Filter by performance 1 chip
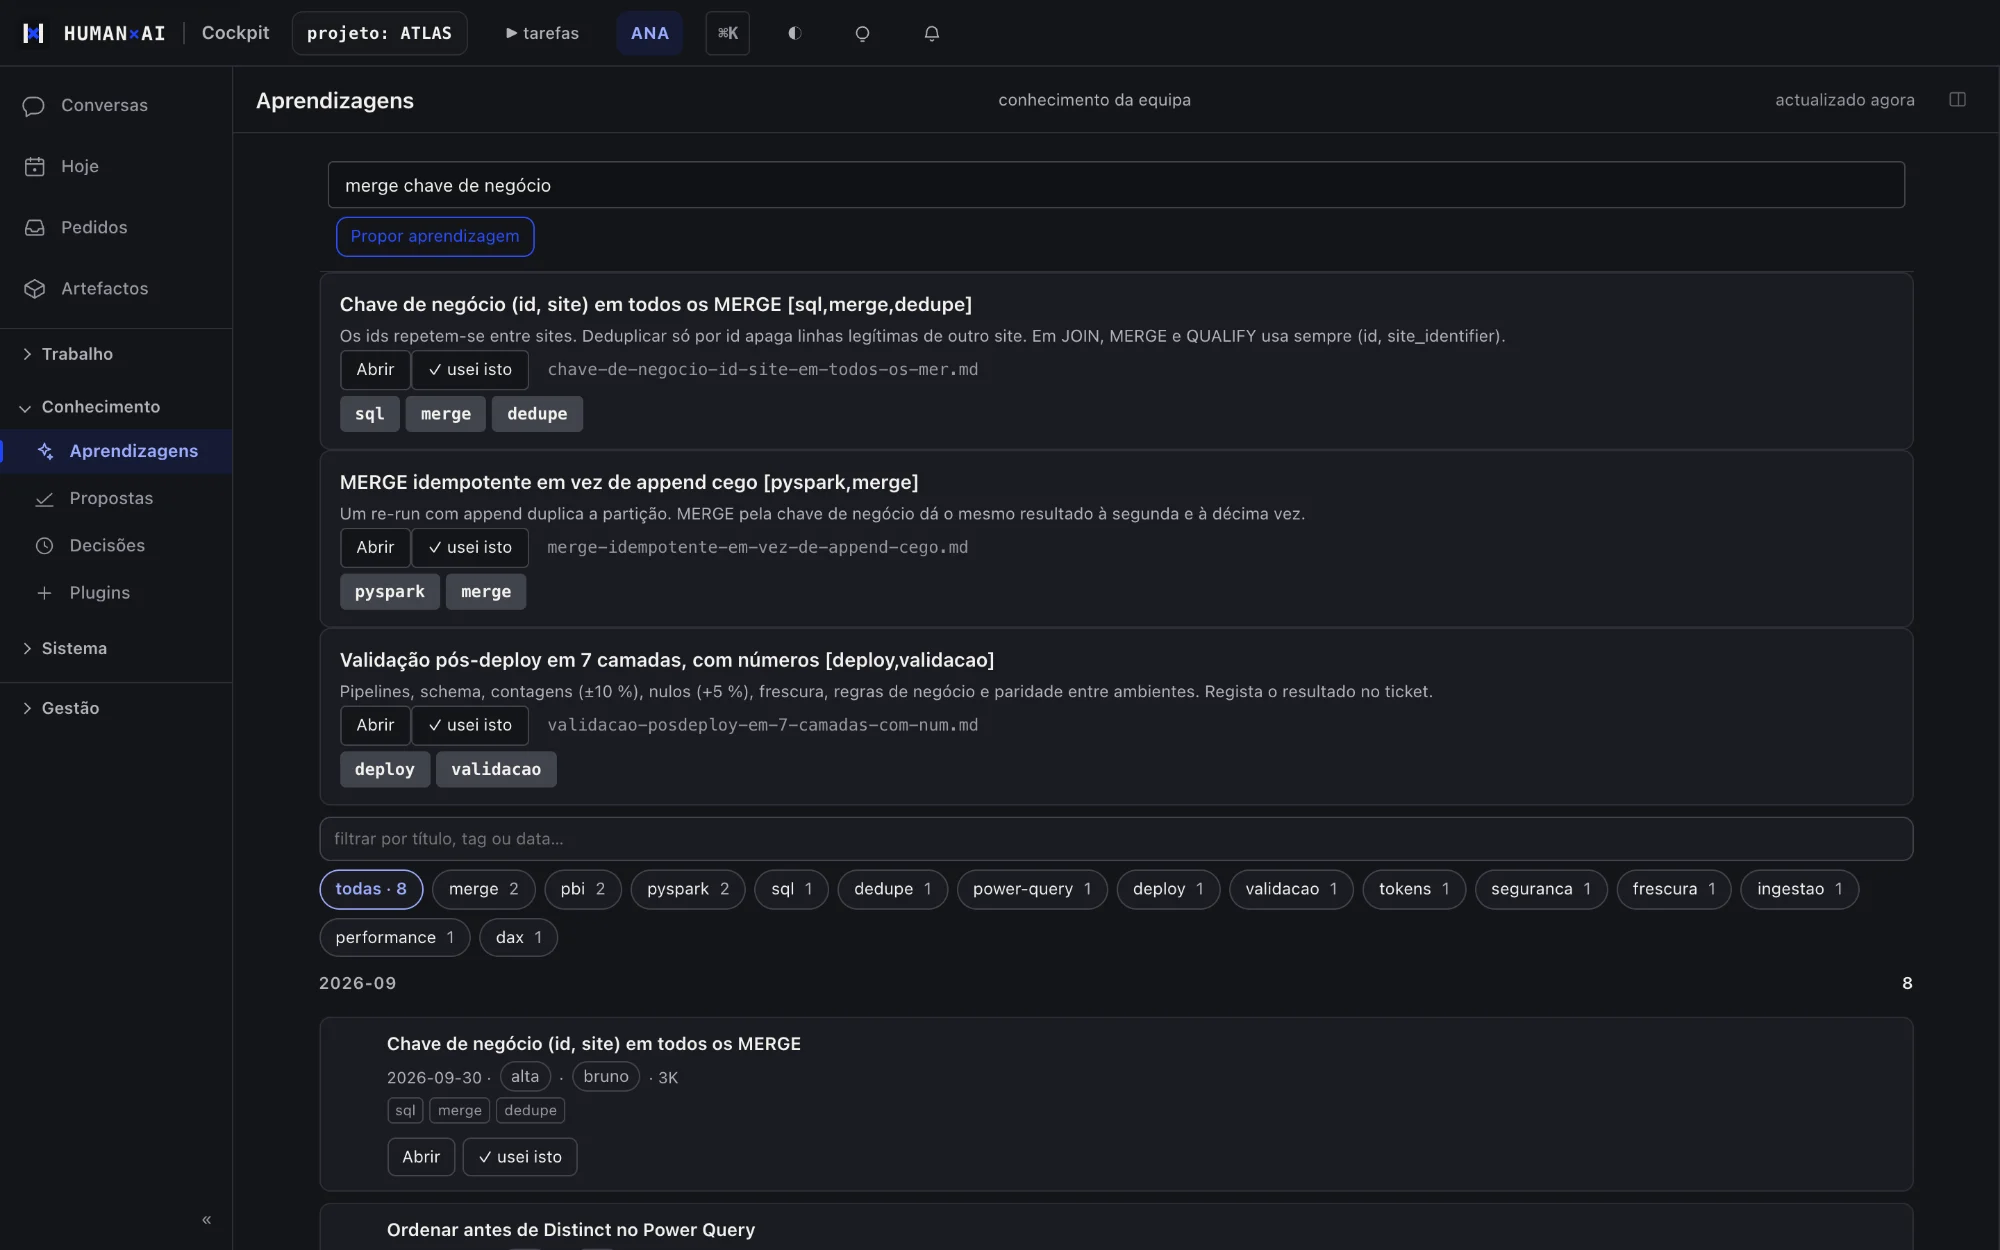Screen dimensions: 2000x1250 395,937
